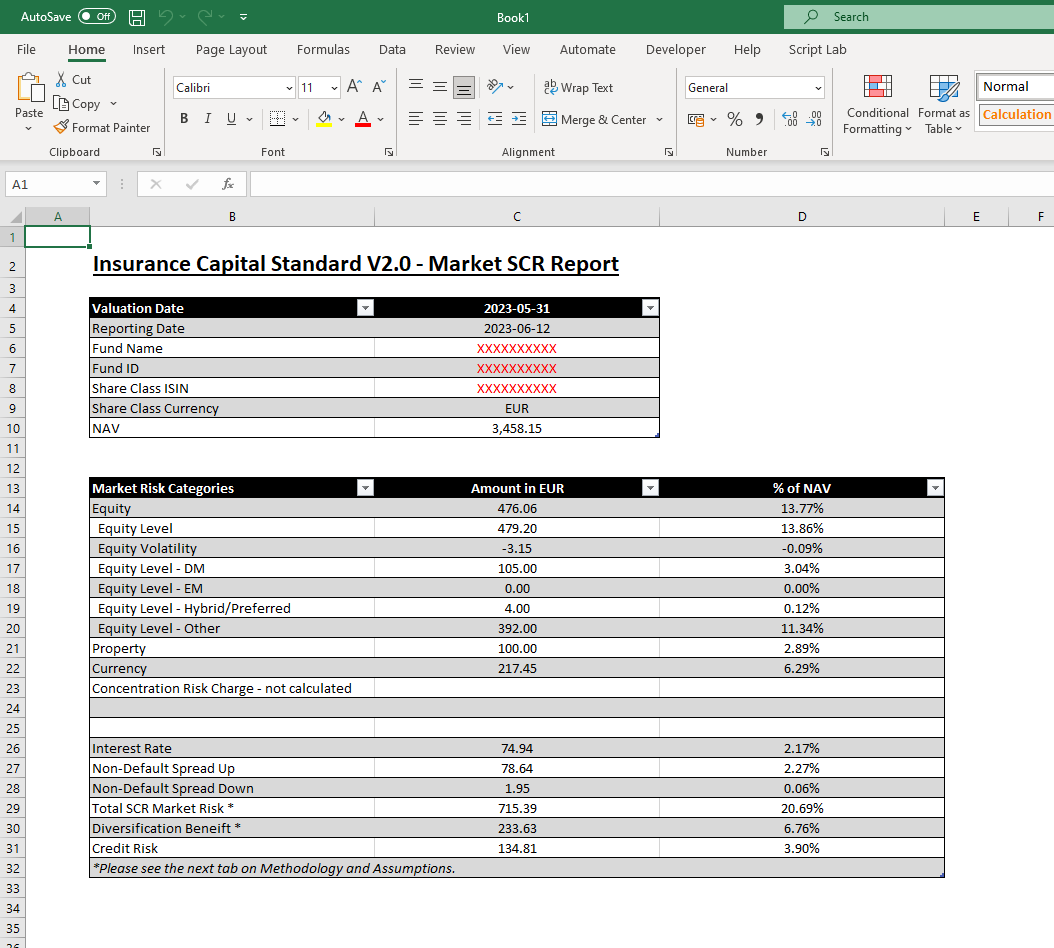
Task: Switch to the Formulas ribbon tab
Action: point(323,49)
